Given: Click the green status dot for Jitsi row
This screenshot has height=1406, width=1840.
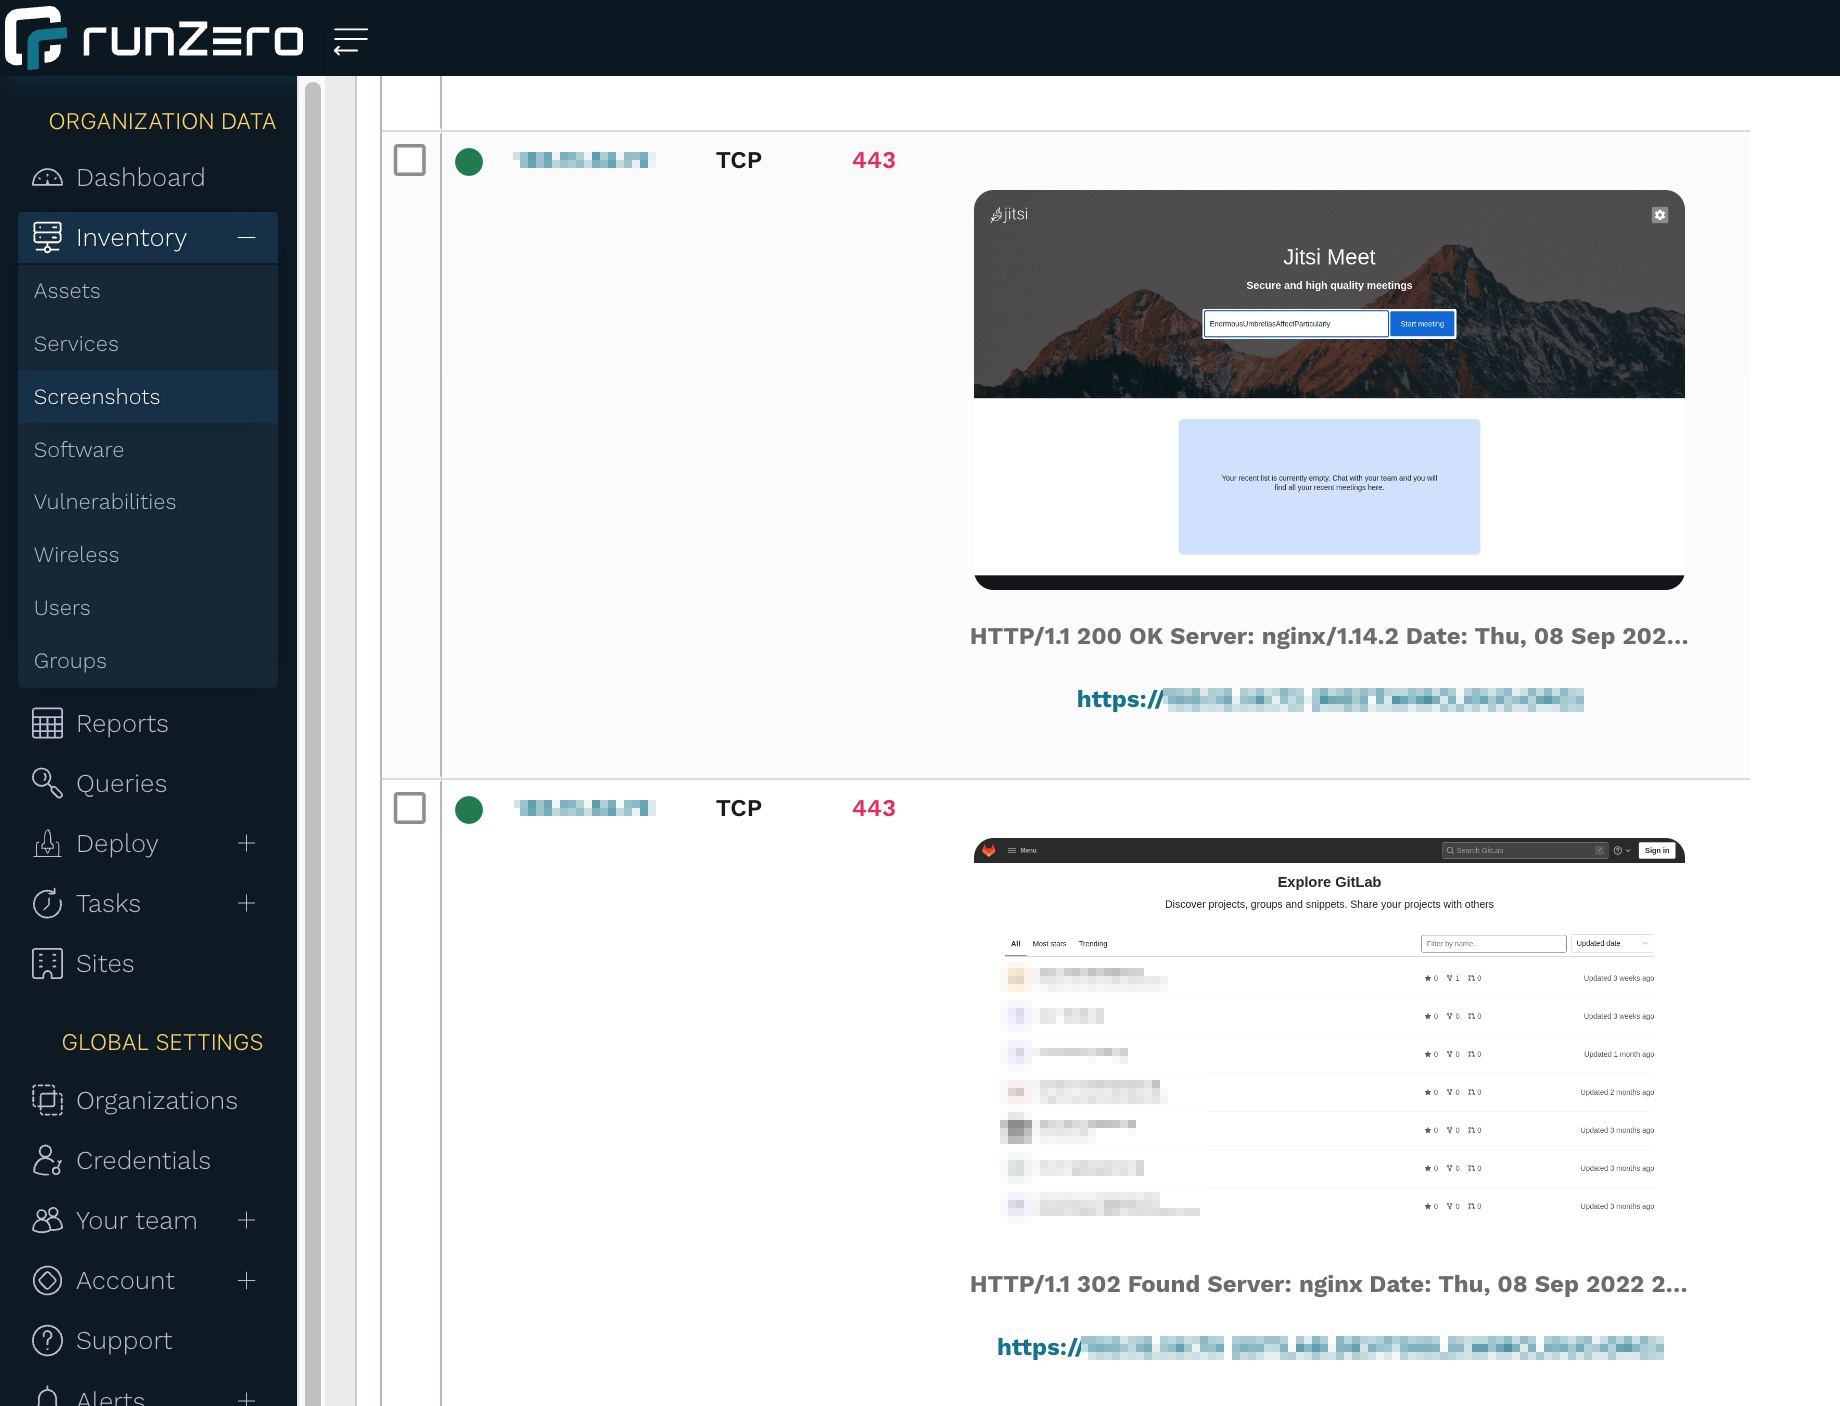Looking at the screenshot, I should click(x=469, y=161).
